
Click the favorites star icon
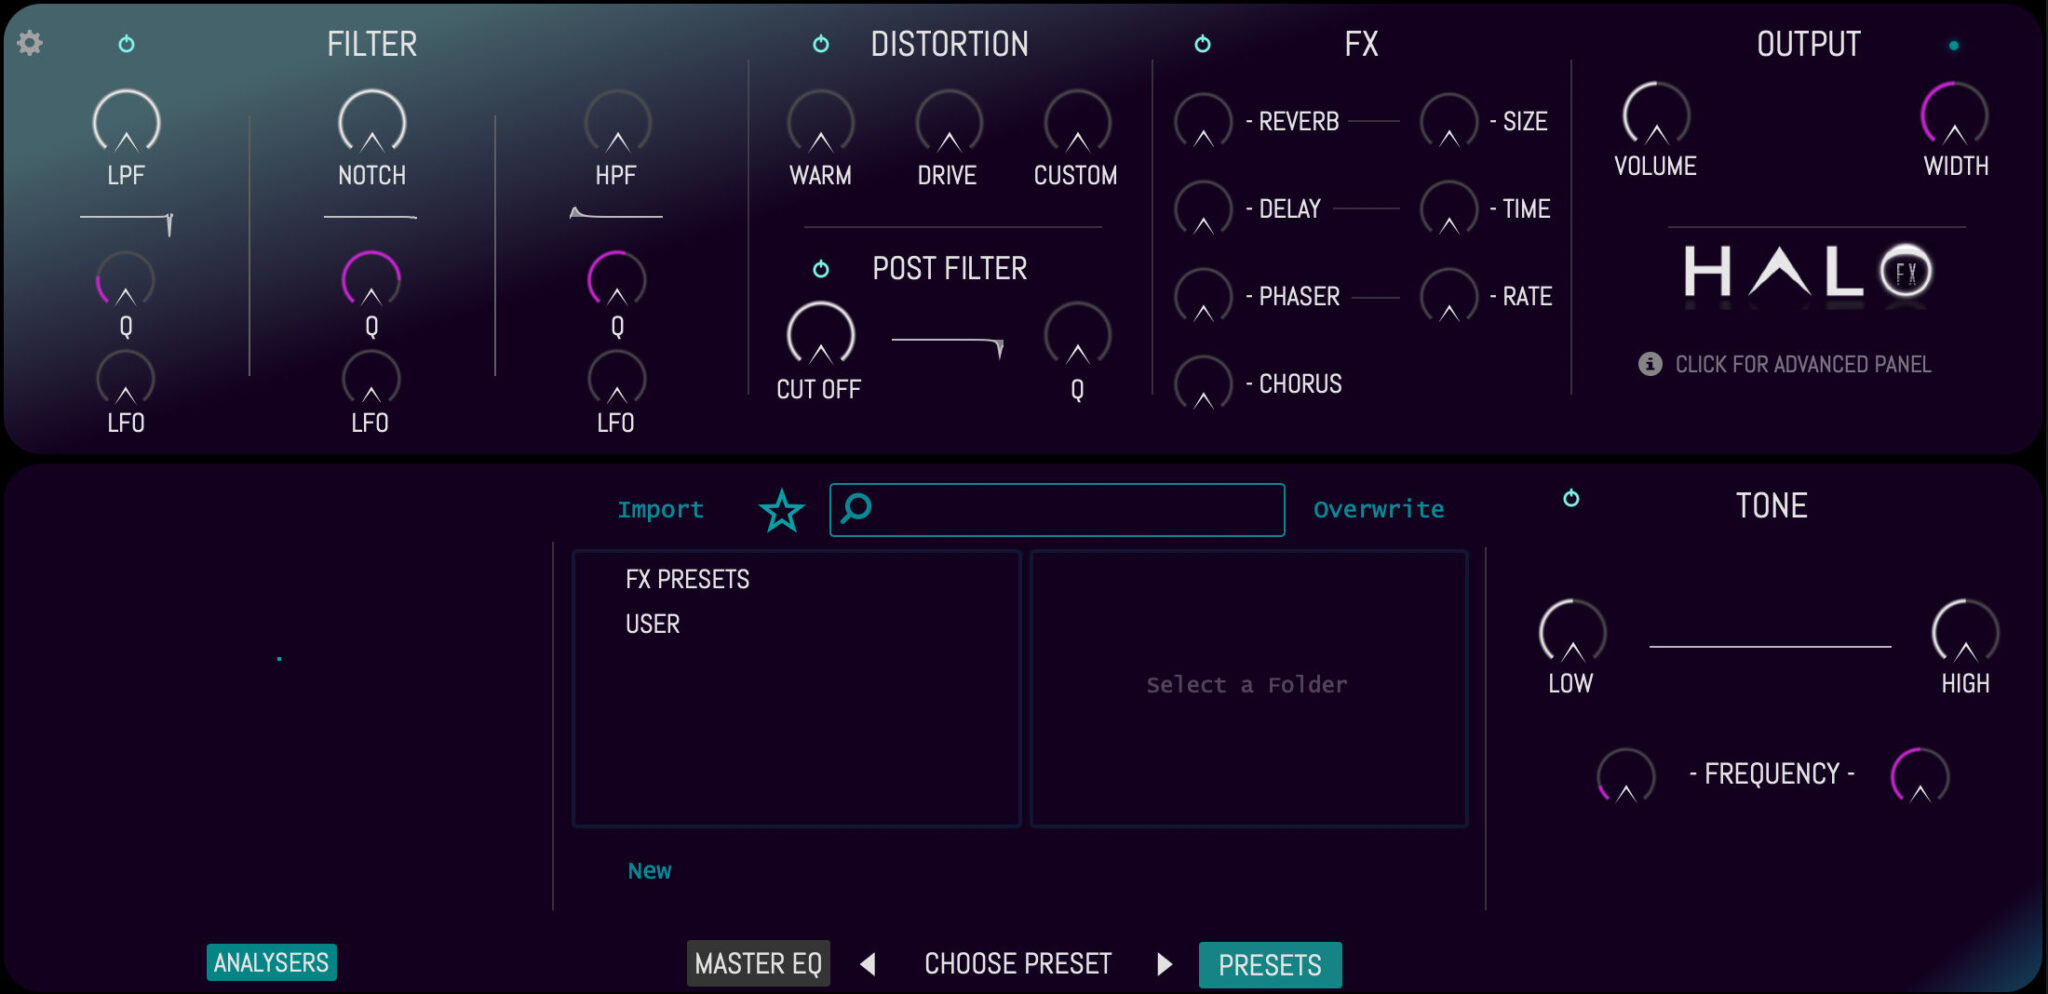pos(783,511)
